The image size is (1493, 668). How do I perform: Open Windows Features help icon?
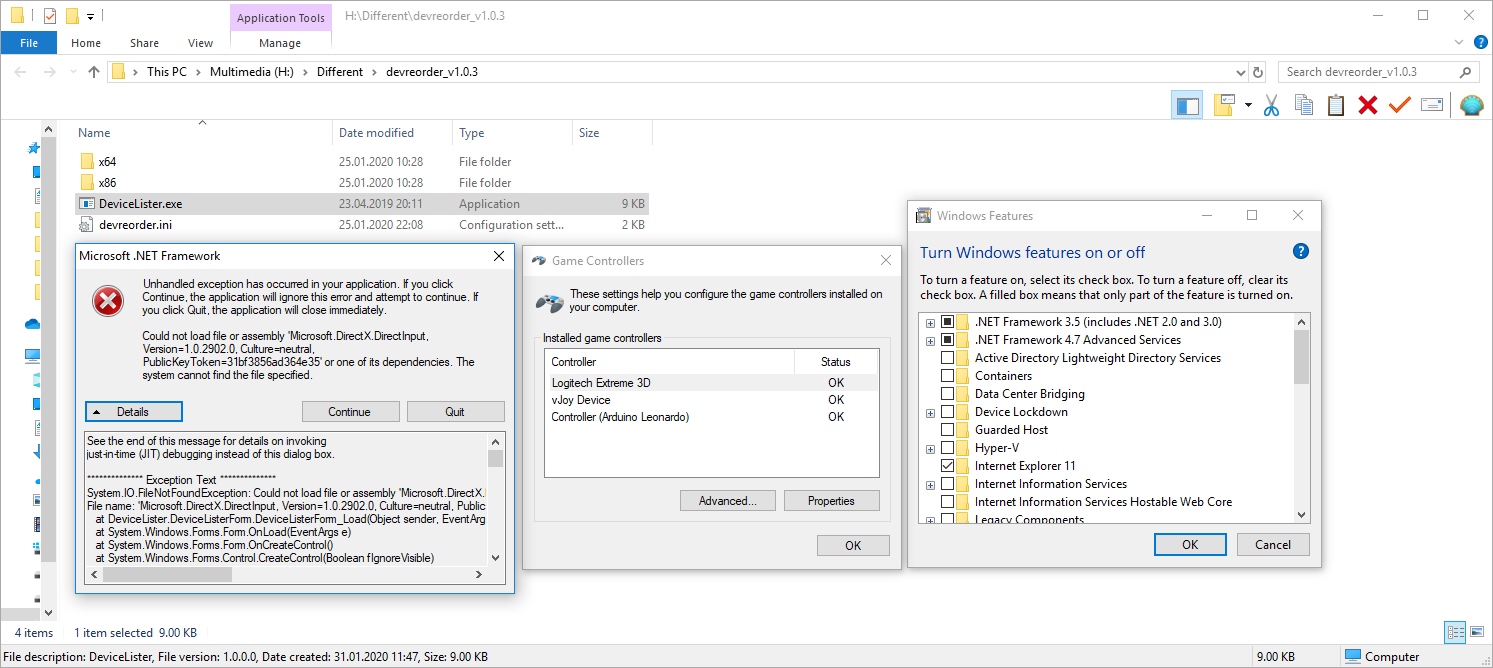[x=1301, y=251]
